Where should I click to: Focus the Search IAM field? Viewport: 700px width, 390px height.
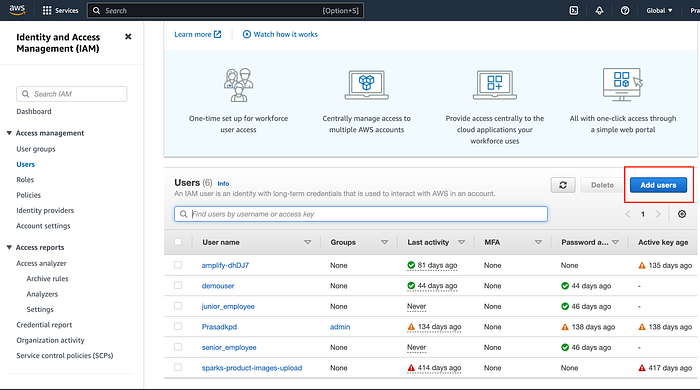click(72, 94)
